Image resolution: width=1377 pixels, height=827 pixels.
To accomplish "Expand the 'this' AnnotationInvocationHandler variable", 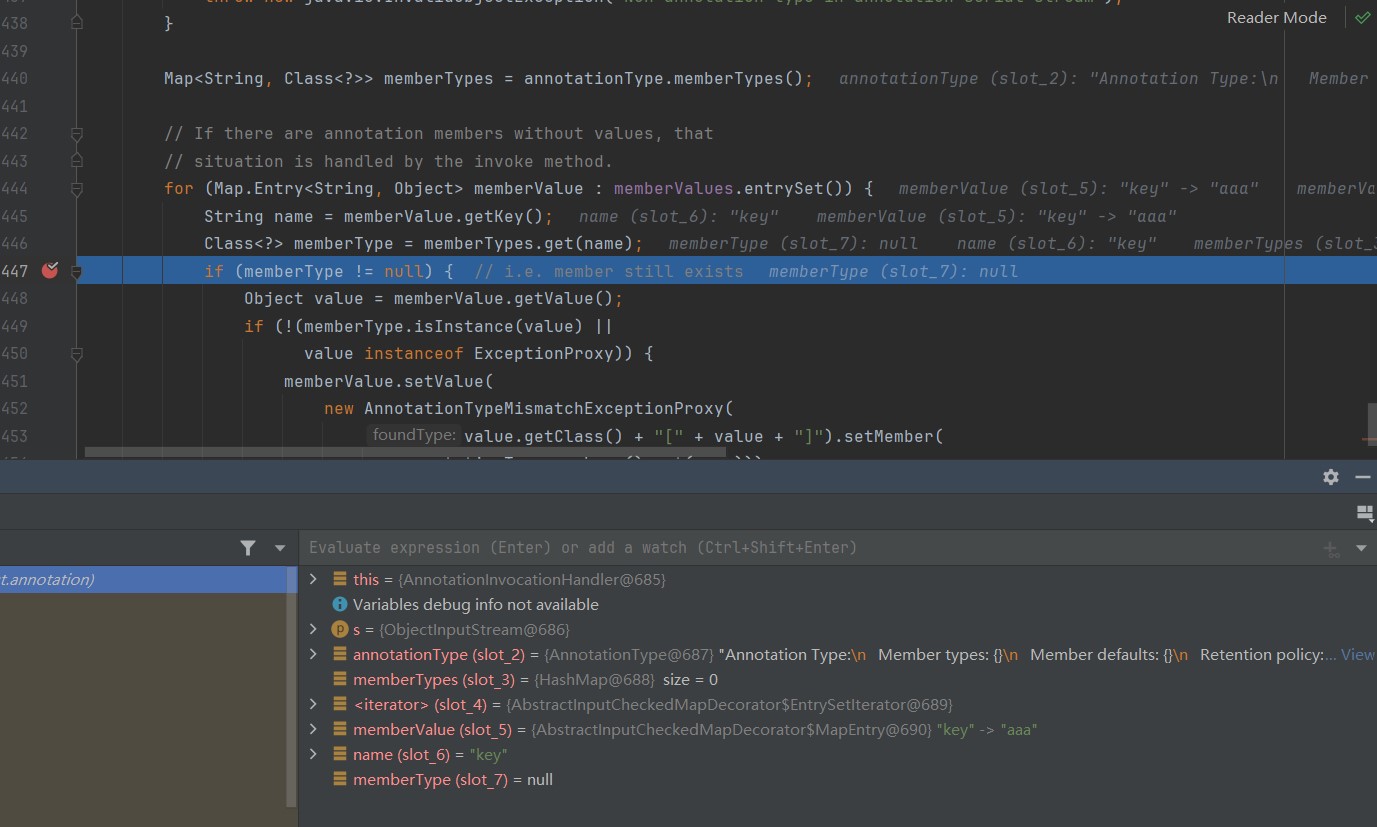I will point(313,579).
